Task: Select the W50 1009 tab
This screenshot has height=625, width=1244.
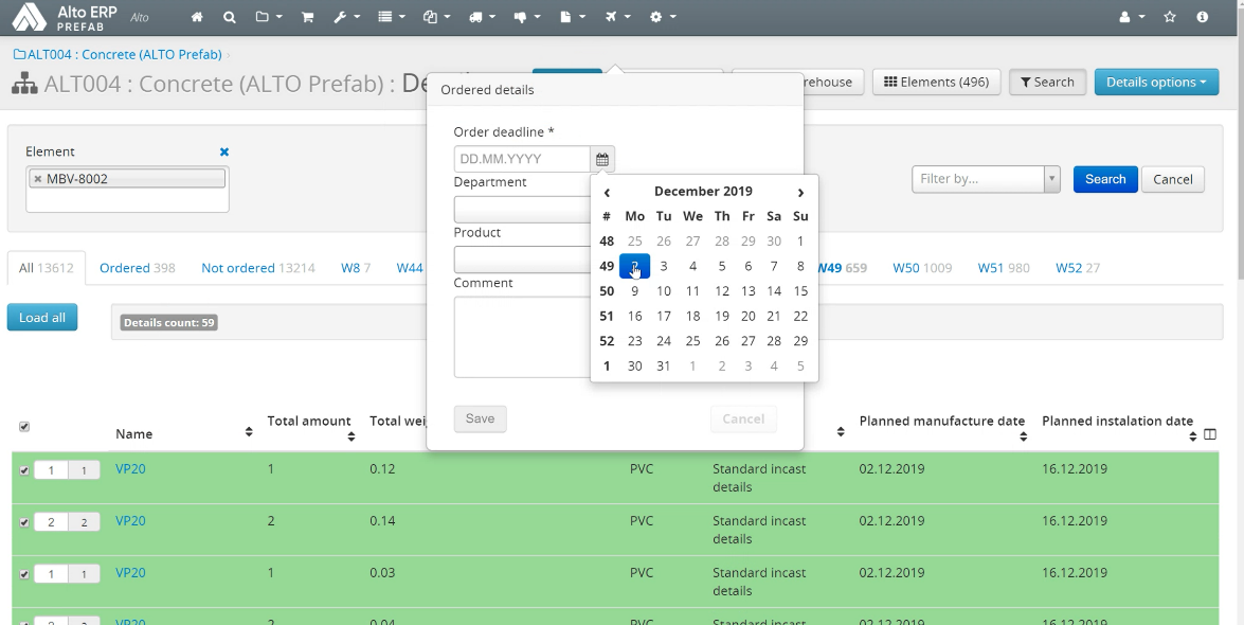Action: (922, 268)
